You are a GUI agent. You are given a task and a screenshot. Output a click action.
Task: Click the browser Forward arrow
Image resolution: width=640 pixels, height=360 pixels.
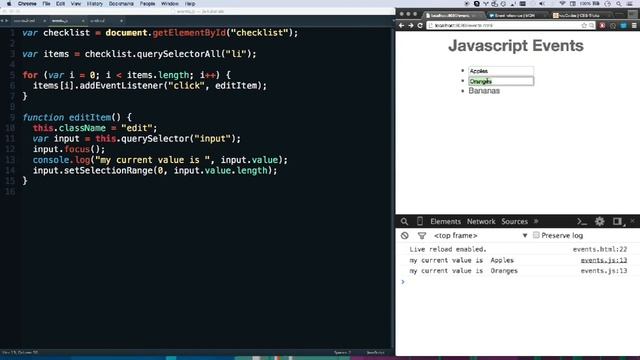(x=411, y=25)
